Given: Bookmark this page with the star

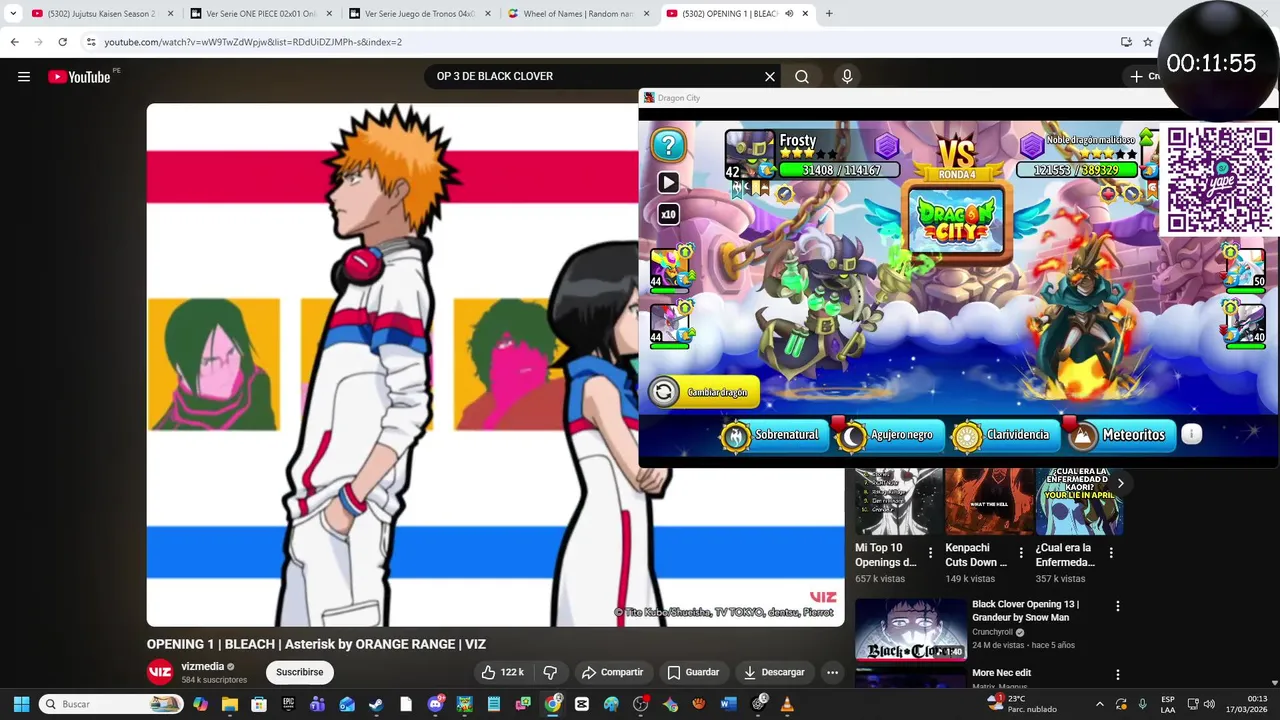Looking at the screenshot, I should point(1148,42).
